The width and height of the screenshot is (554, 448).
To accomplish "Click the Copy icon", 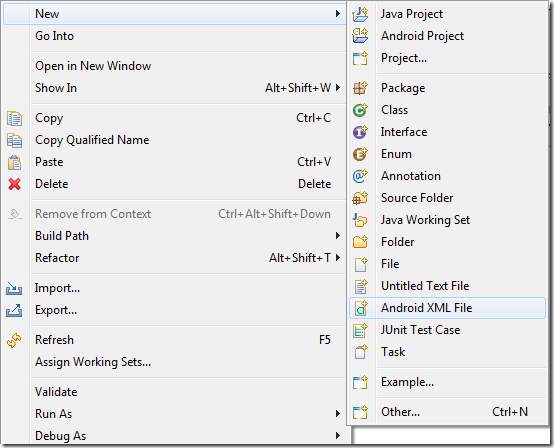I will click(x=14, y=118).
